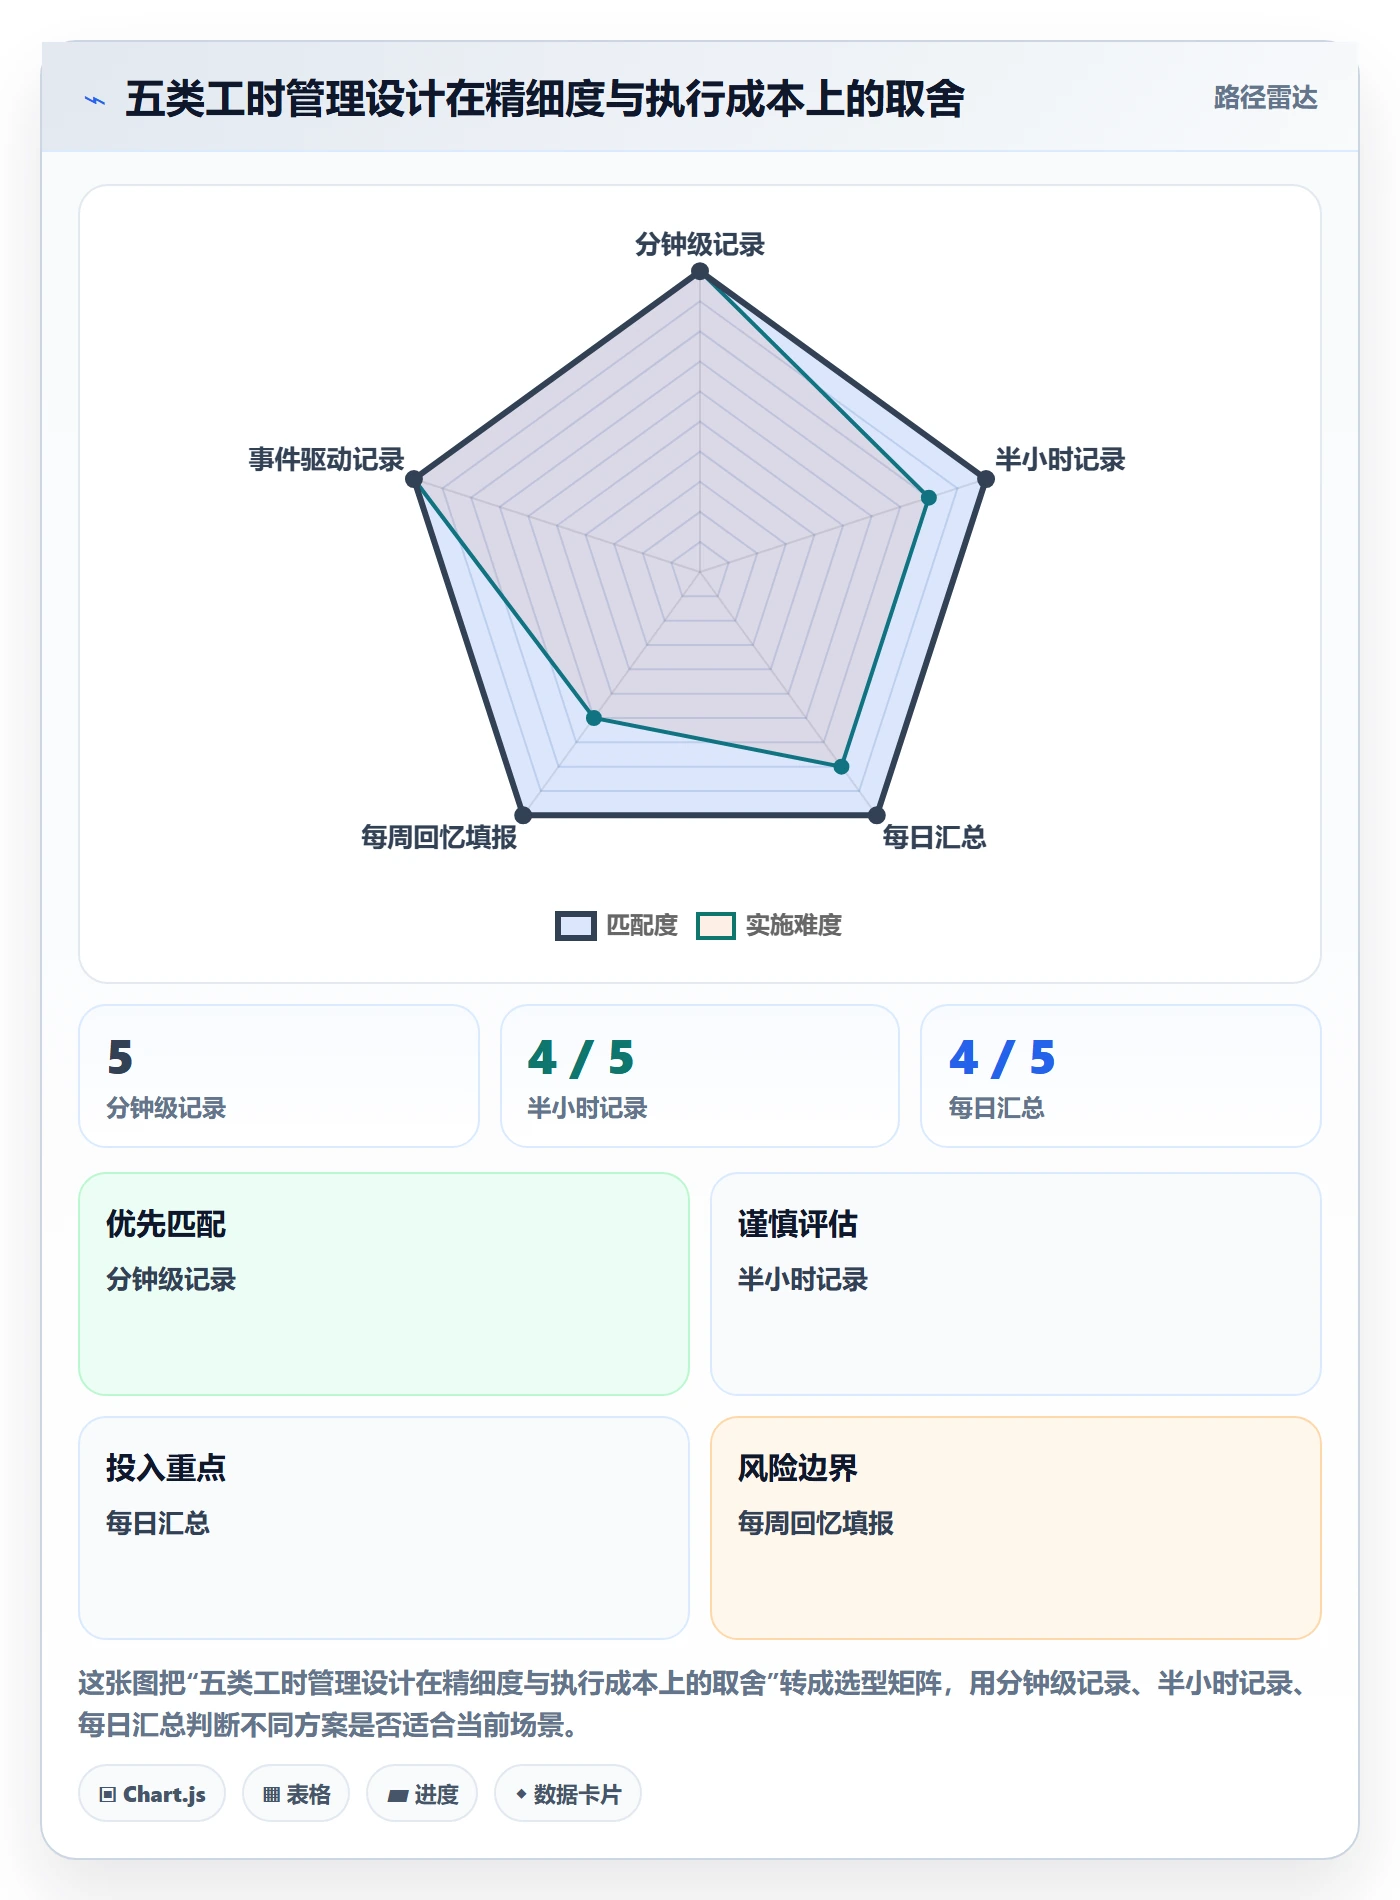Toggle the 实施难度 legend swatch
The width and height of the screenshot is (1400, 1900).
coord(715,926)
